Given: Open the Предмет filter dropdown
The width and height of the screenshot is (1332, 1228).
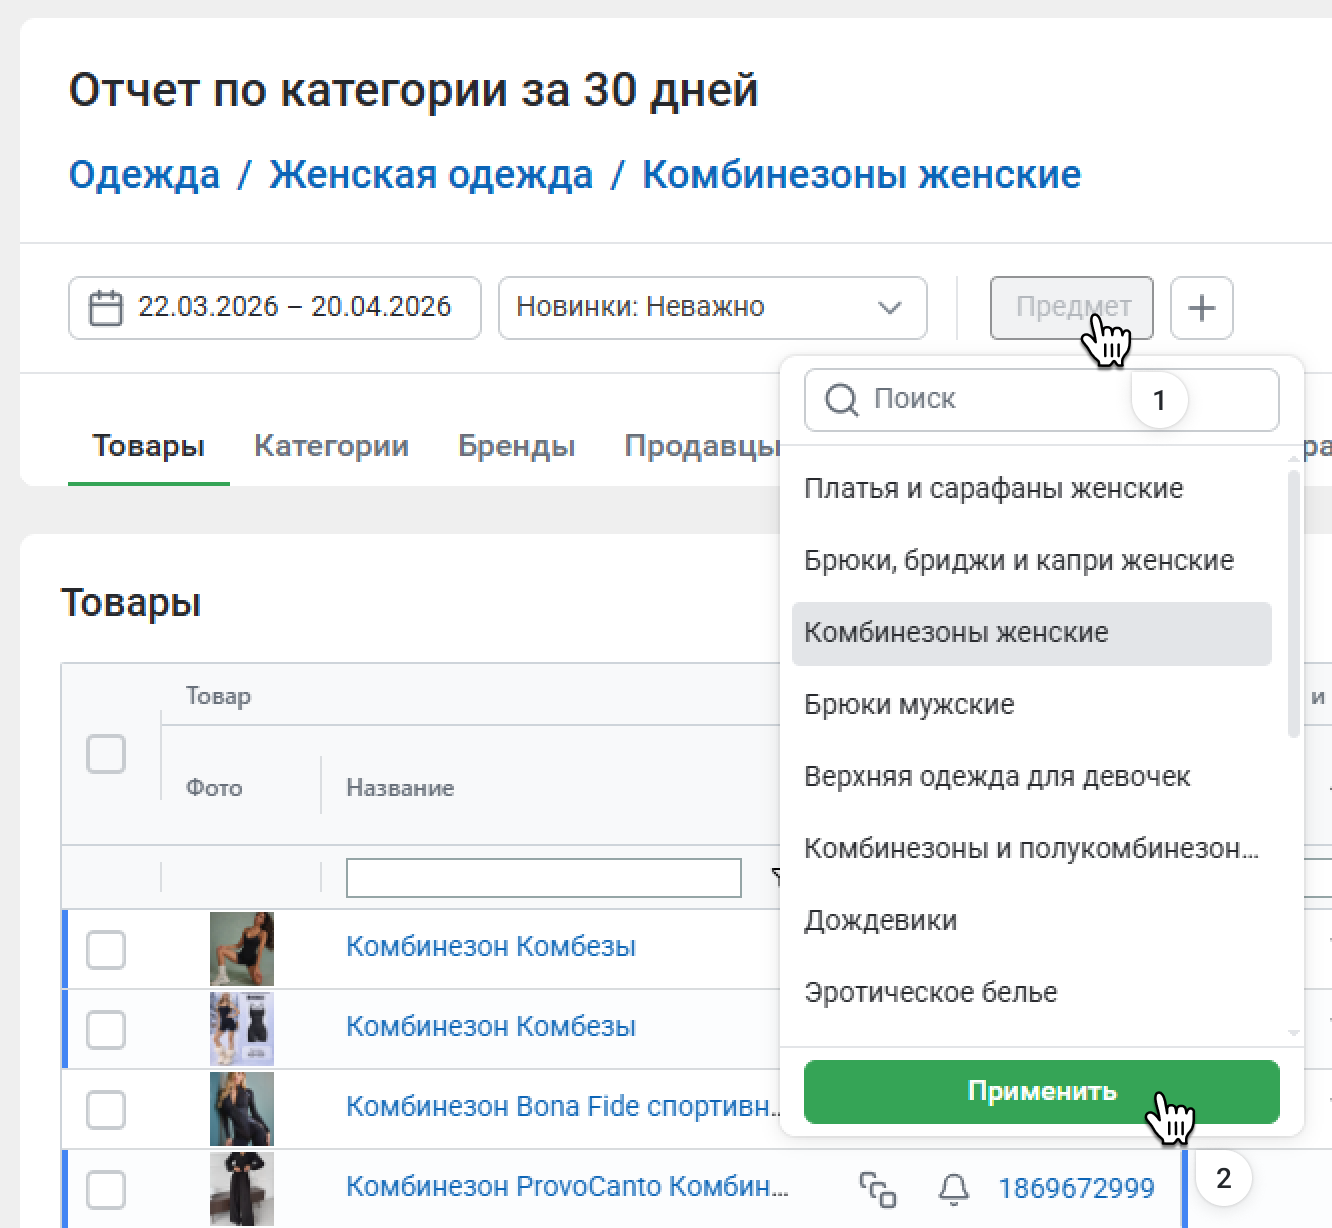Looking at the screenshot, I should pos(1071,307).
